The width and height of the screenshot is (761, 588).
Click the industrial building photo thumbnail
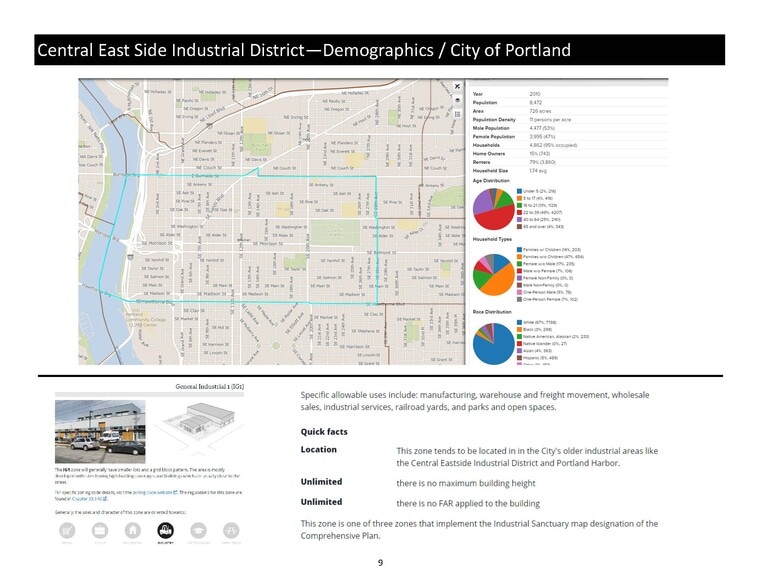[100, 431]
